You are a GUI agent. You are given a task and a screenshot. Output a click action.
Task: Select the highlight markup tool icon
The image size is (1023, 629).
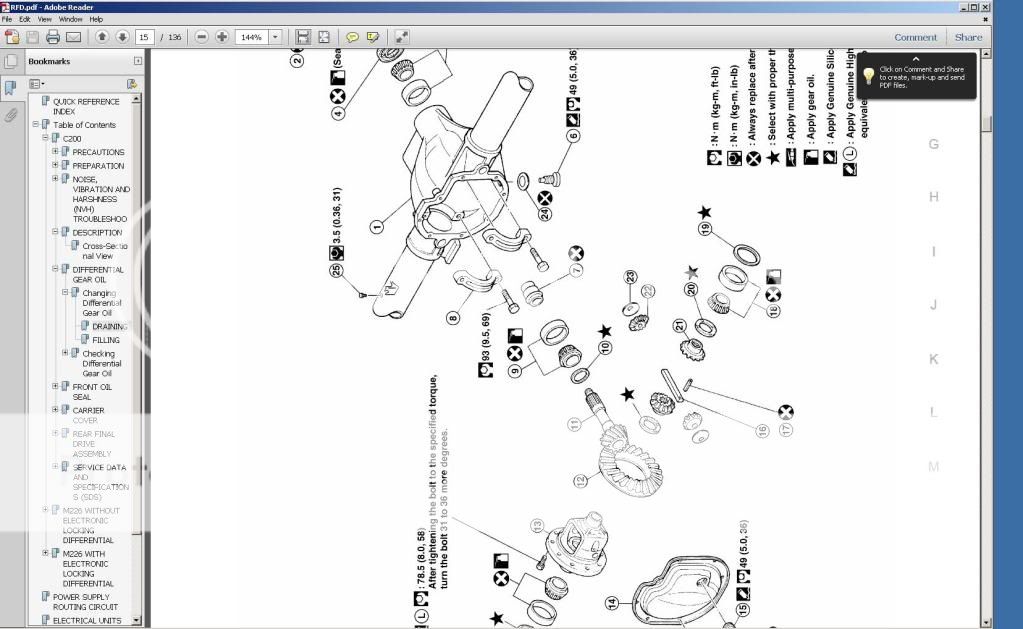tap(372, 36)
